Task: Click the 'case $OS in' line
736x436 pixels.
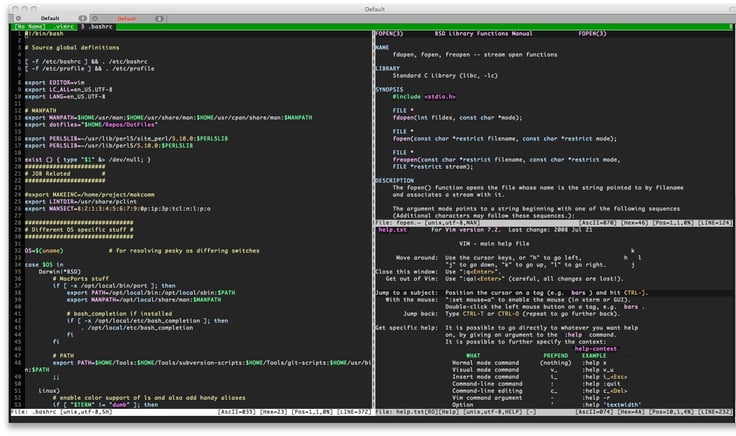Action: pos(44,265)
